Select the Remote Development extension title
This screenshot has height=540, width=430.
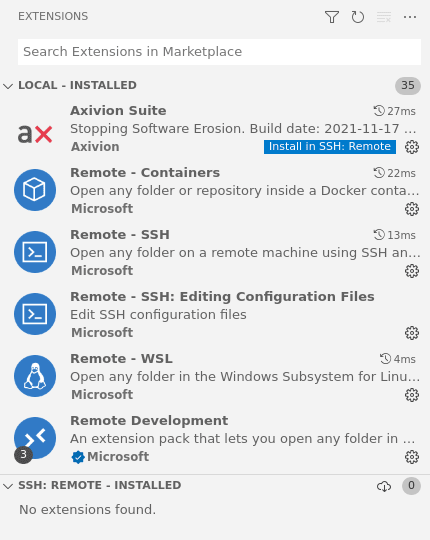[149, 420]
